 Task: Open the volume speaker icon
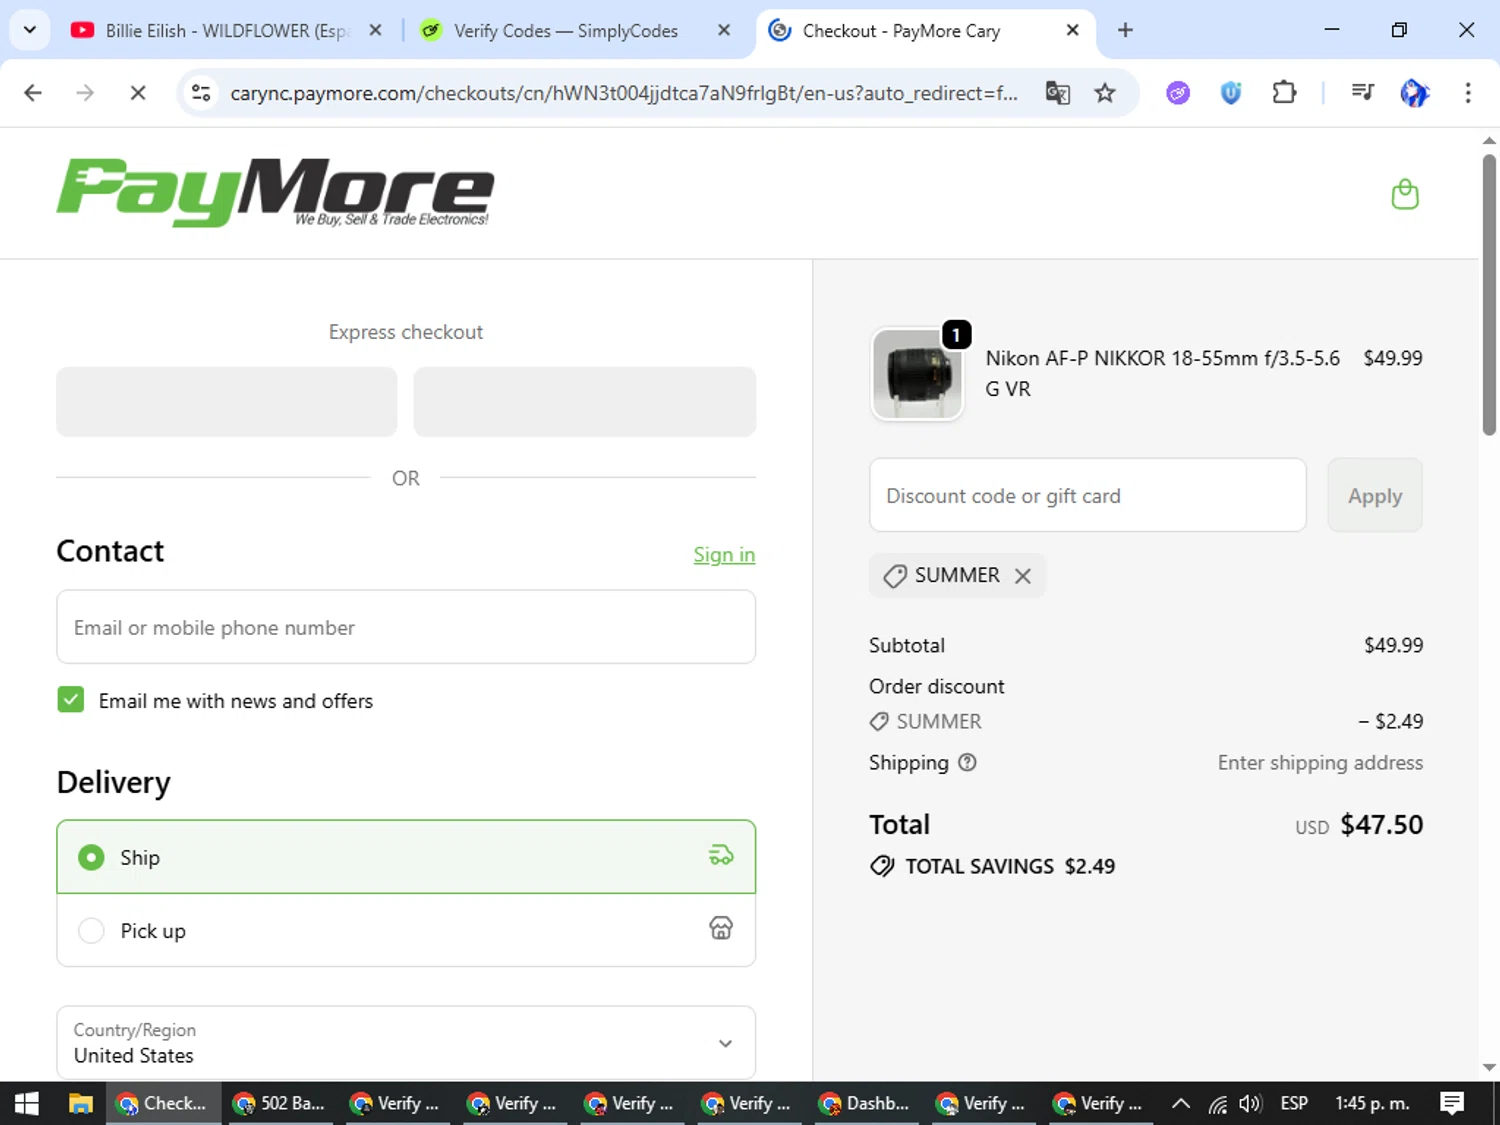(x=1250, y=1103)
